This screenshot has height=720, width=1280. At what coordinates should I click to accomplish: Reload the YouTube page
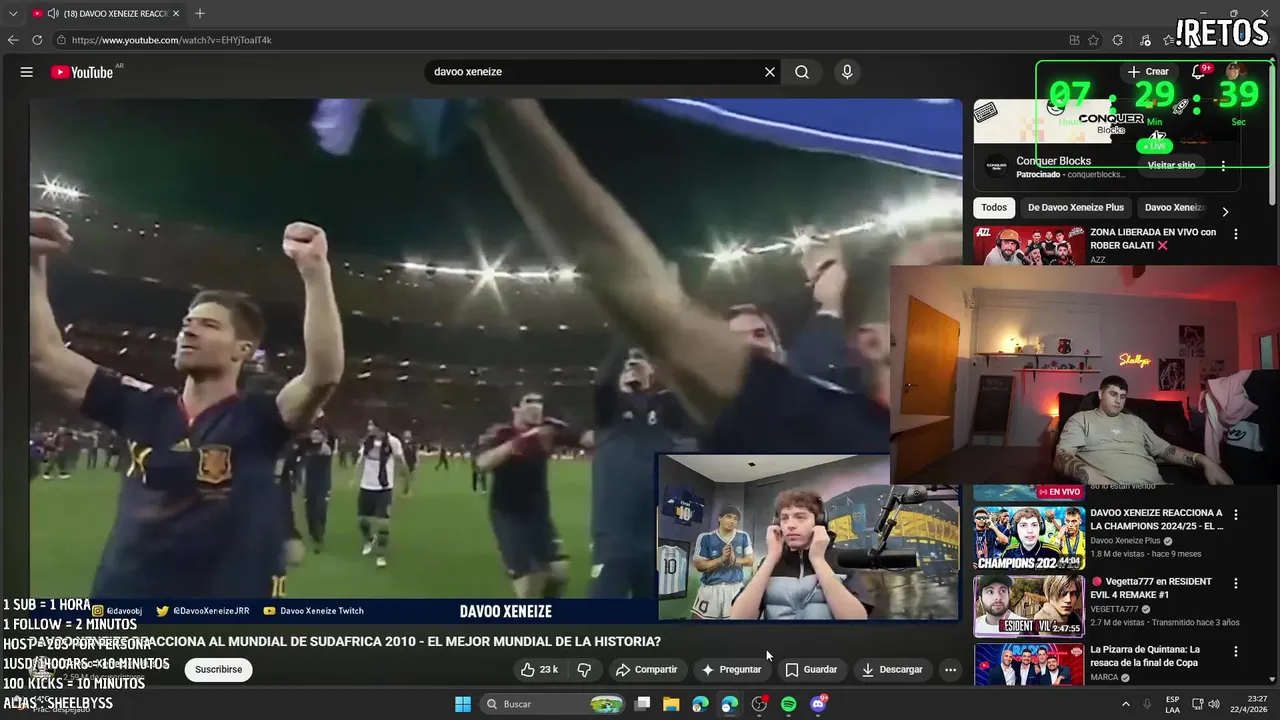(37, 40)
